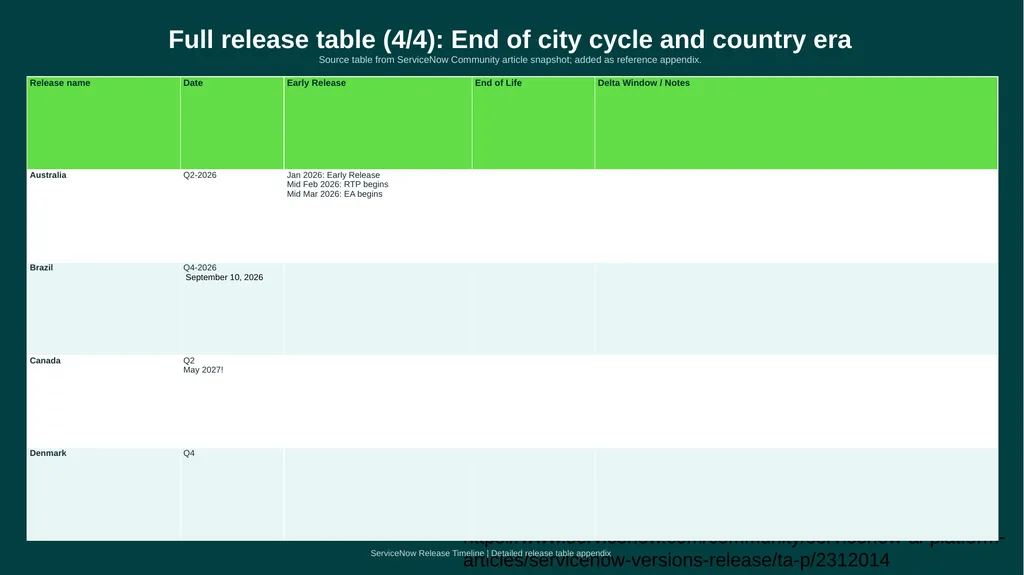
Task: Click 'September 10, 2026' date text
Action: (x=224, y=277)
